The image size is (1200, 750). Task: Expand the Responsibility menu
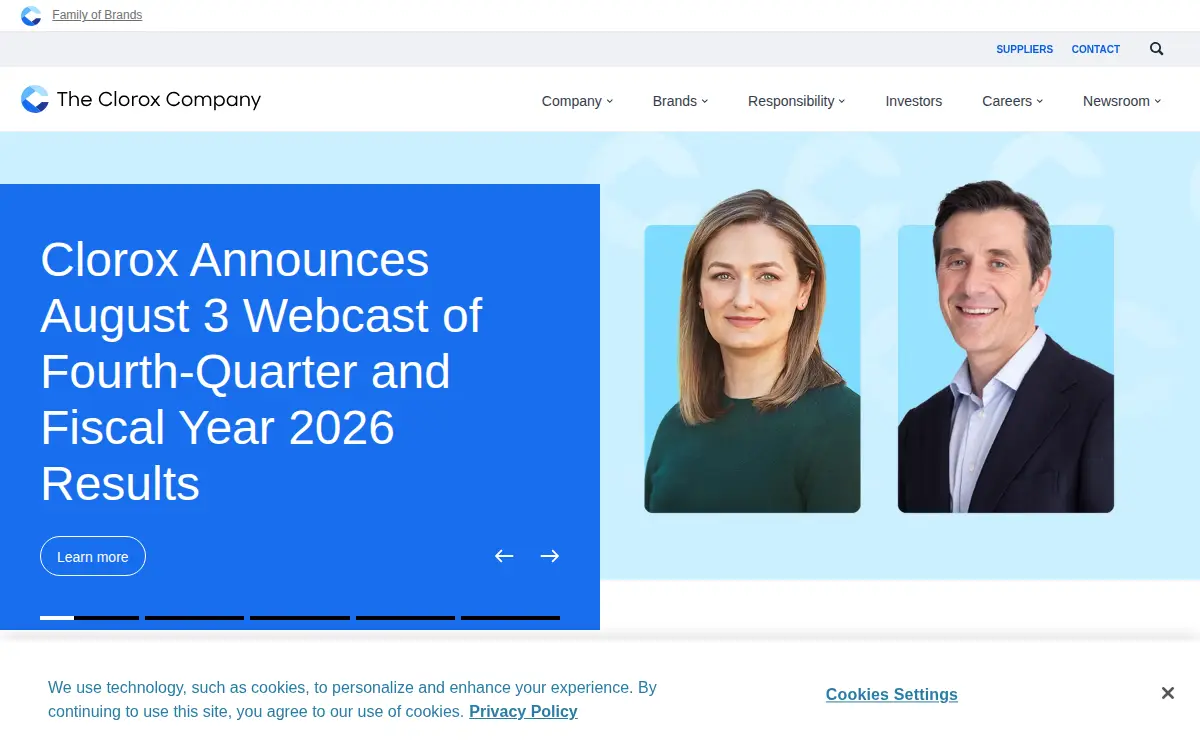796,101
